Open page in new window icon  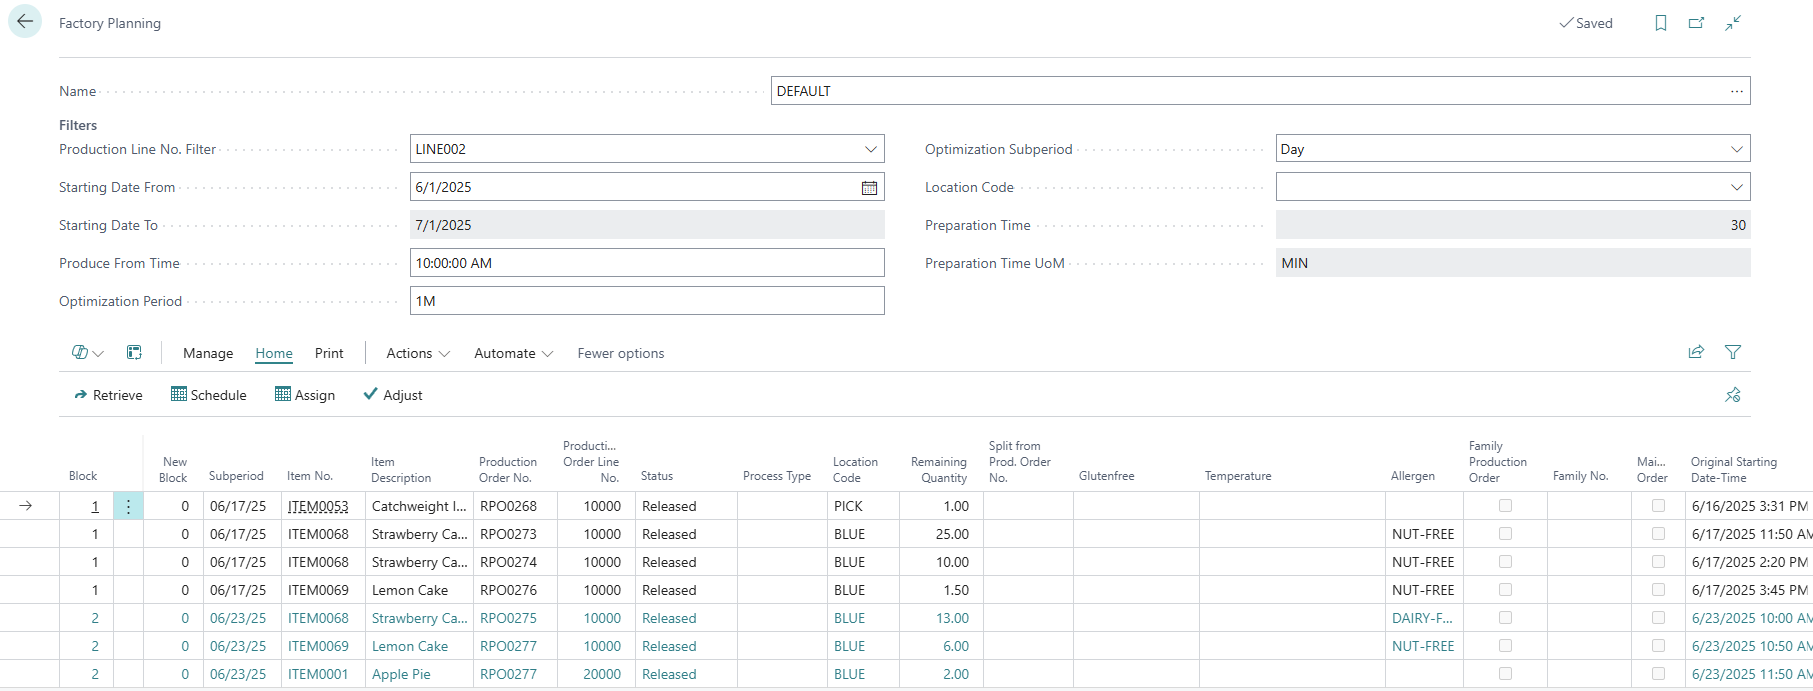[x=1696, y=23]
